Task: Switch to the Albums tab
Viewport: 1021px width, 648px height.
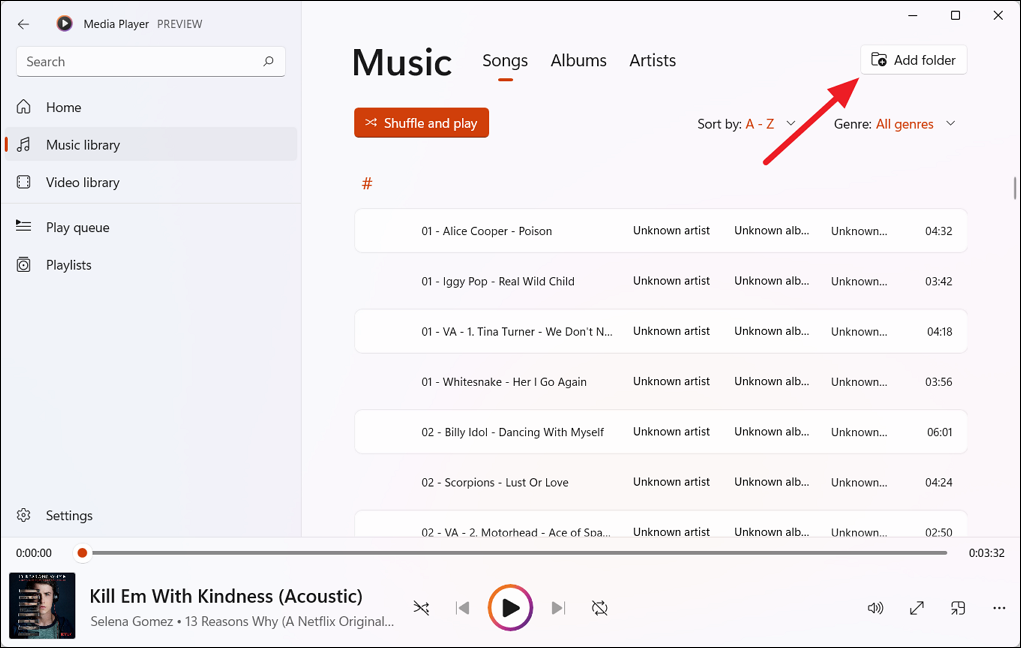Action: (578, 60)
